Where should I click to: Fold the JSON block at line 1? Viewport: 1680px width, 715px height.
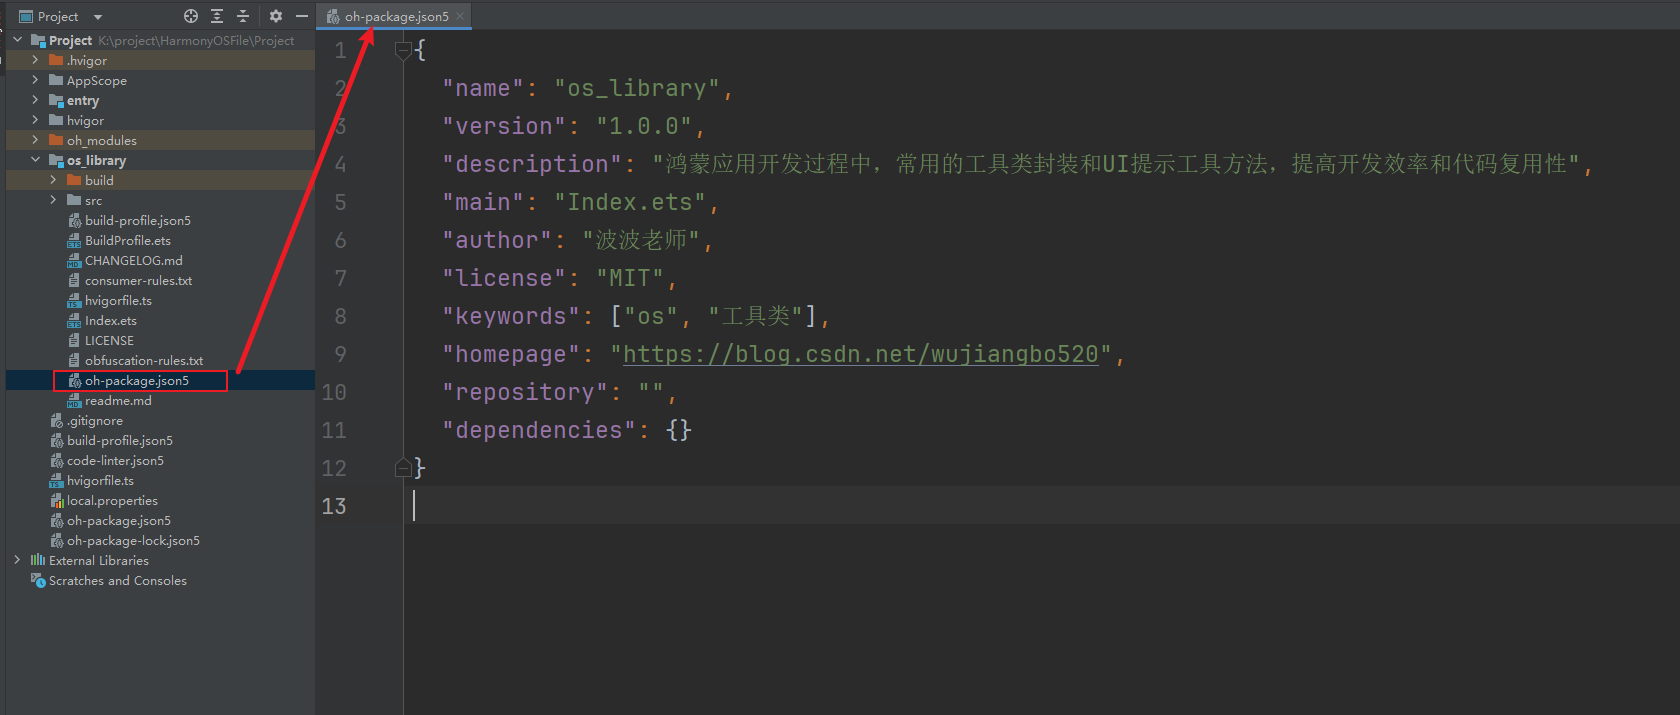click(403, 50)
